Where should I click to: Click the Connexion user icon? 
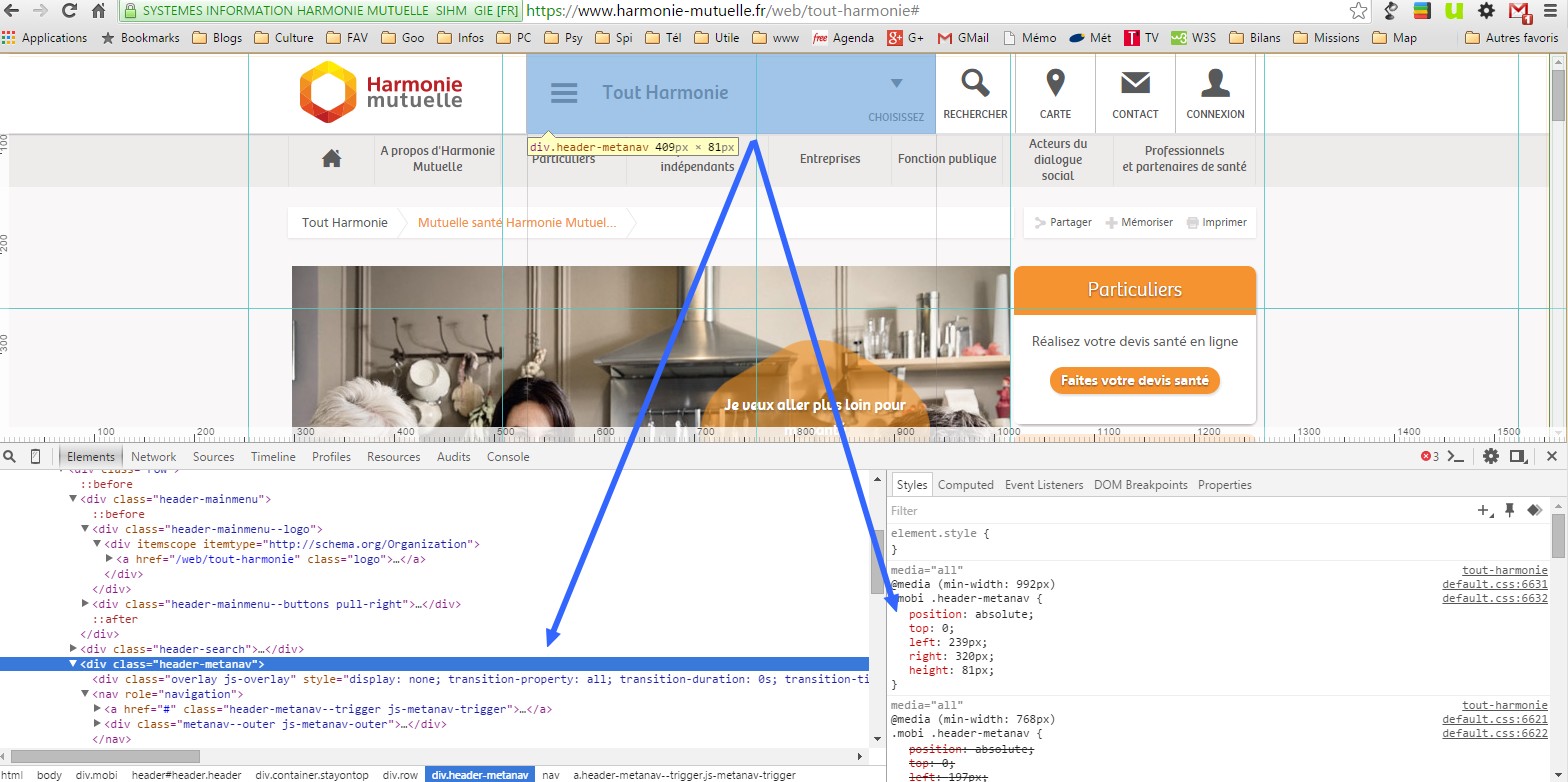point(1215,82)
